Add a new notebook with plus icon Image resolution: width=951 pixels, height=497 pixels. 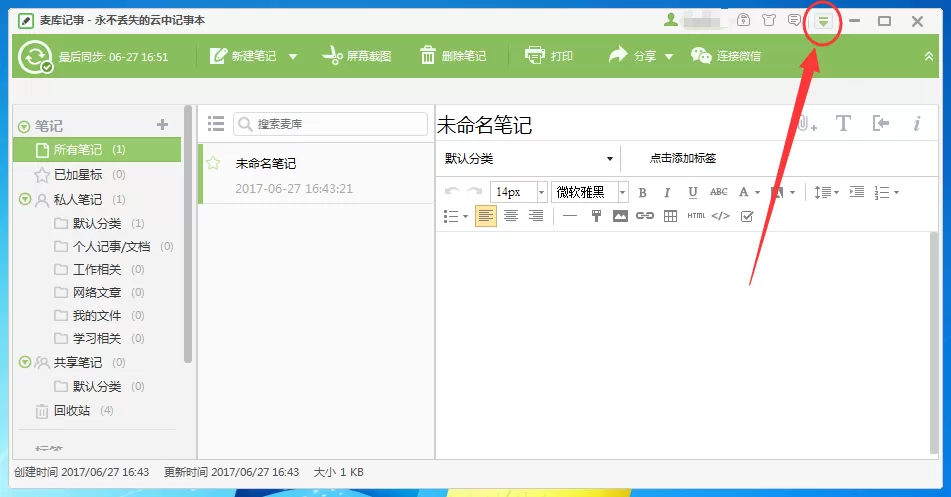pyautogui.click(x=162, y=124)
